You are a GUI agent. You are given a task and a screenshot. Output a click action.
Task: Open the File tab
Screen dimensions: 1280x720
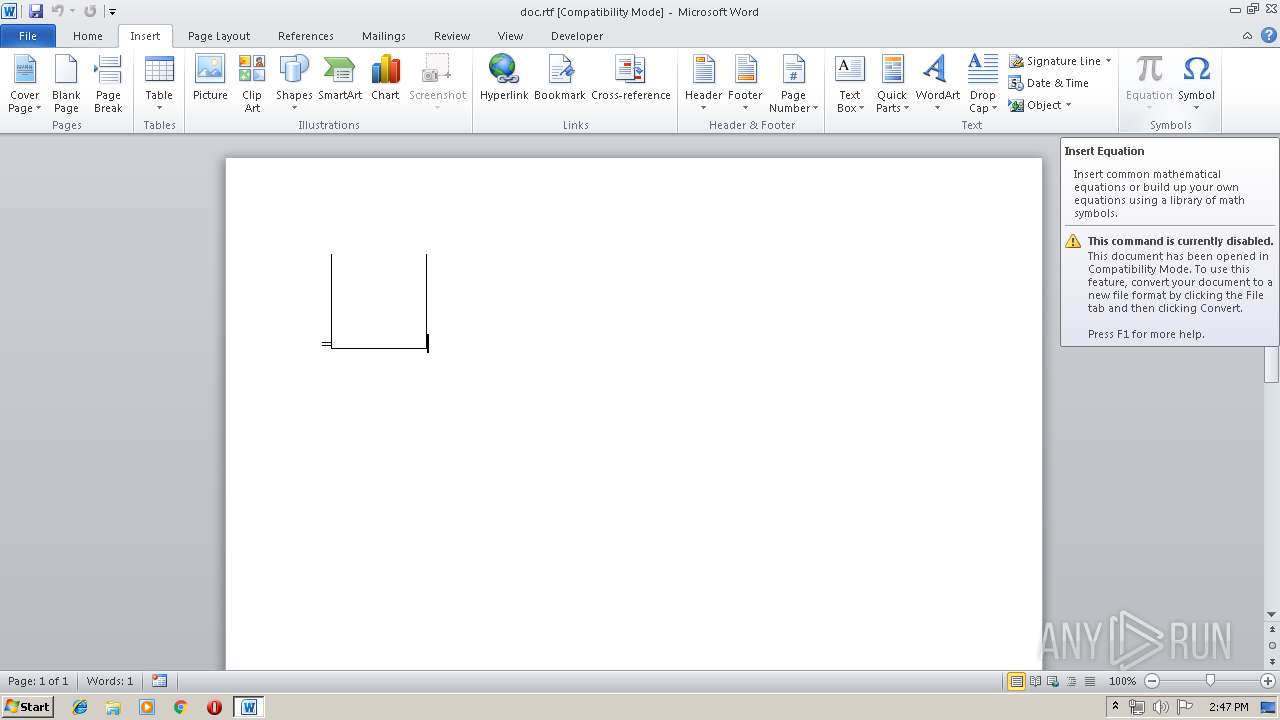(x=28, y=36)
